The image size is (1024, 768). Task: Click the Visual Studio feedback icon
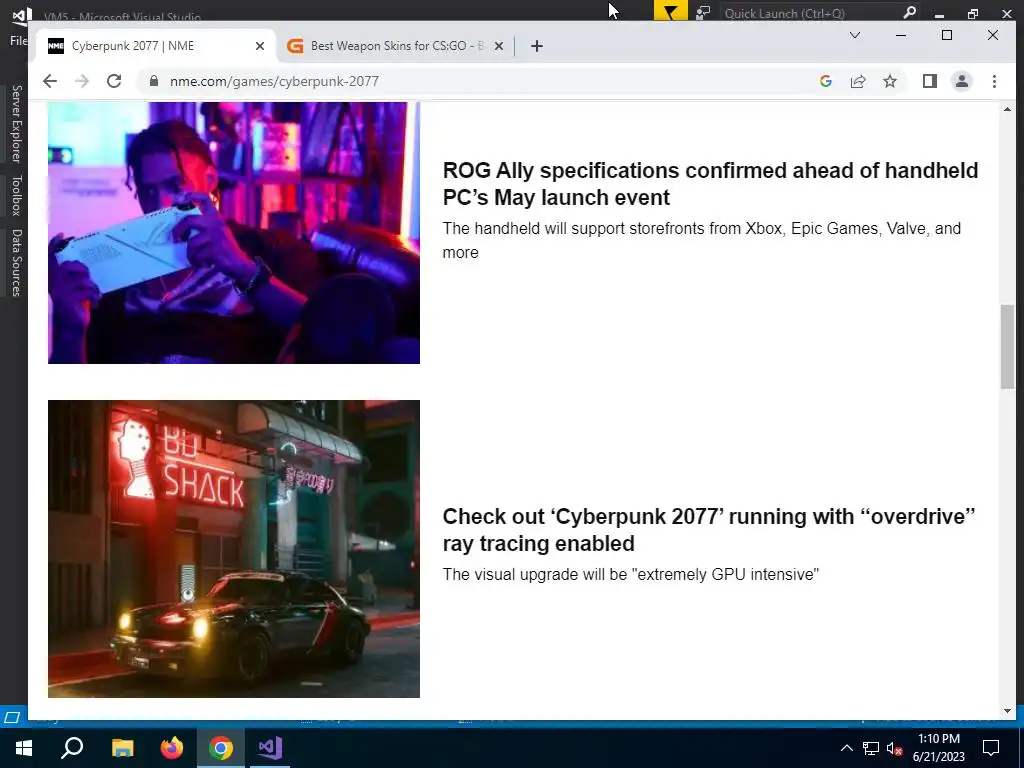[703, 12]
